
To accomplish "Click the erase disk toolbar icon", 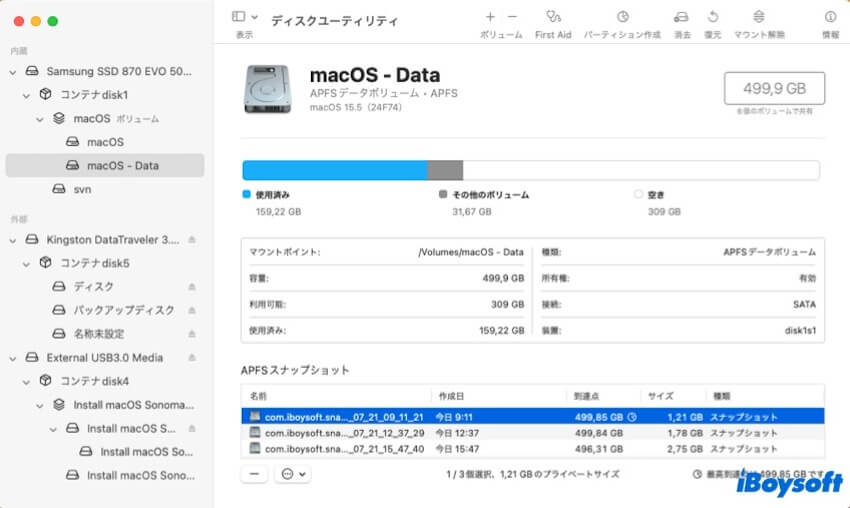I will point(681,17).
